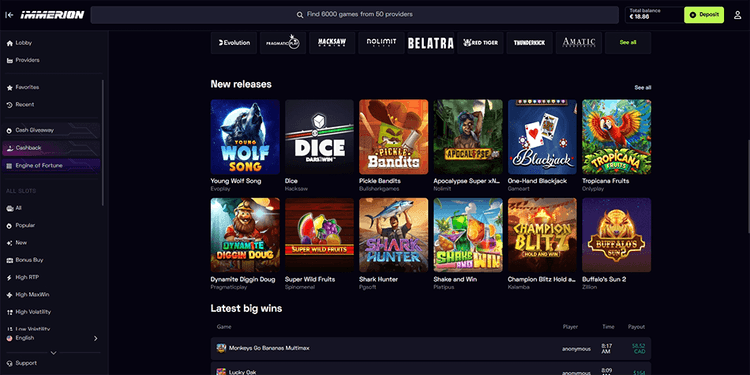This screenshot has height=375, width=750.
Task: Open Champion Blitz Hold and Win thumbnail
Action: click(x=542, y=235)
